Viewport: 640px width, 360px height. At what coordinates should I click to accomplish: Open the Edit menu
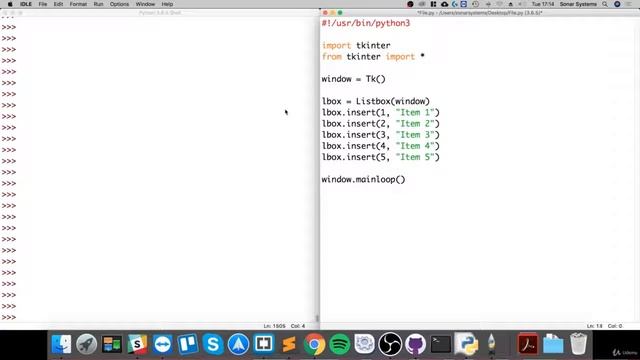58,4
